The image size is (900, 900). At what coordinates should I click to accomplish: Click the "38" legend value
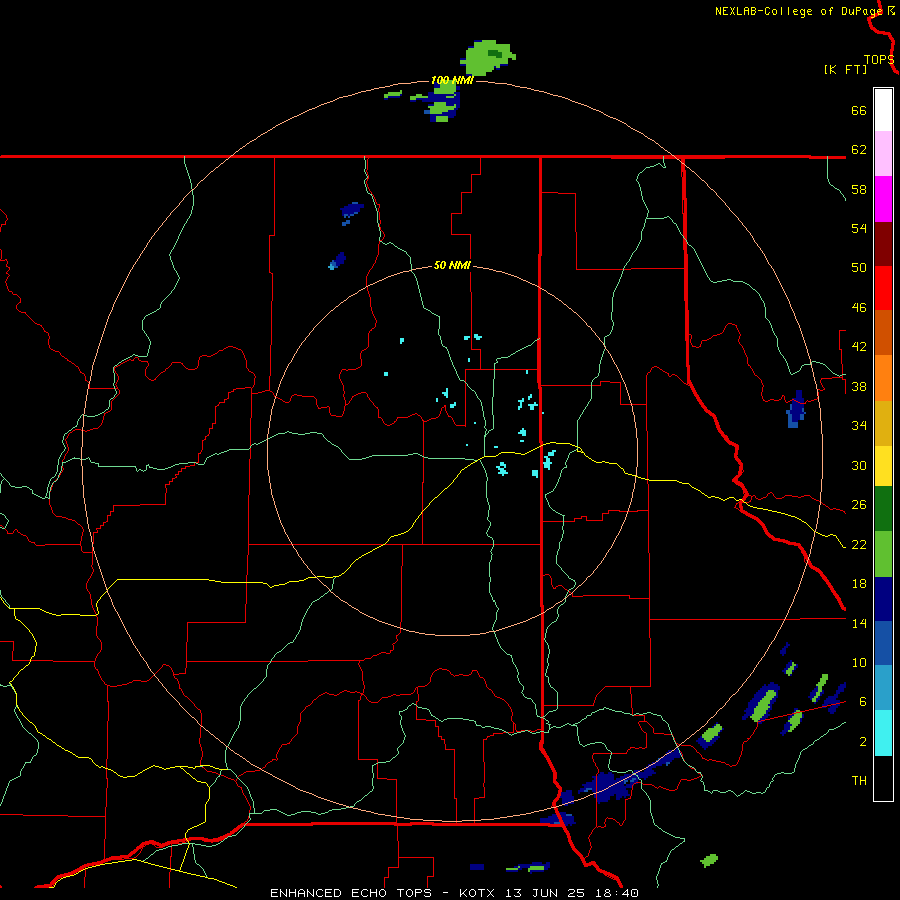click(859, 386)
